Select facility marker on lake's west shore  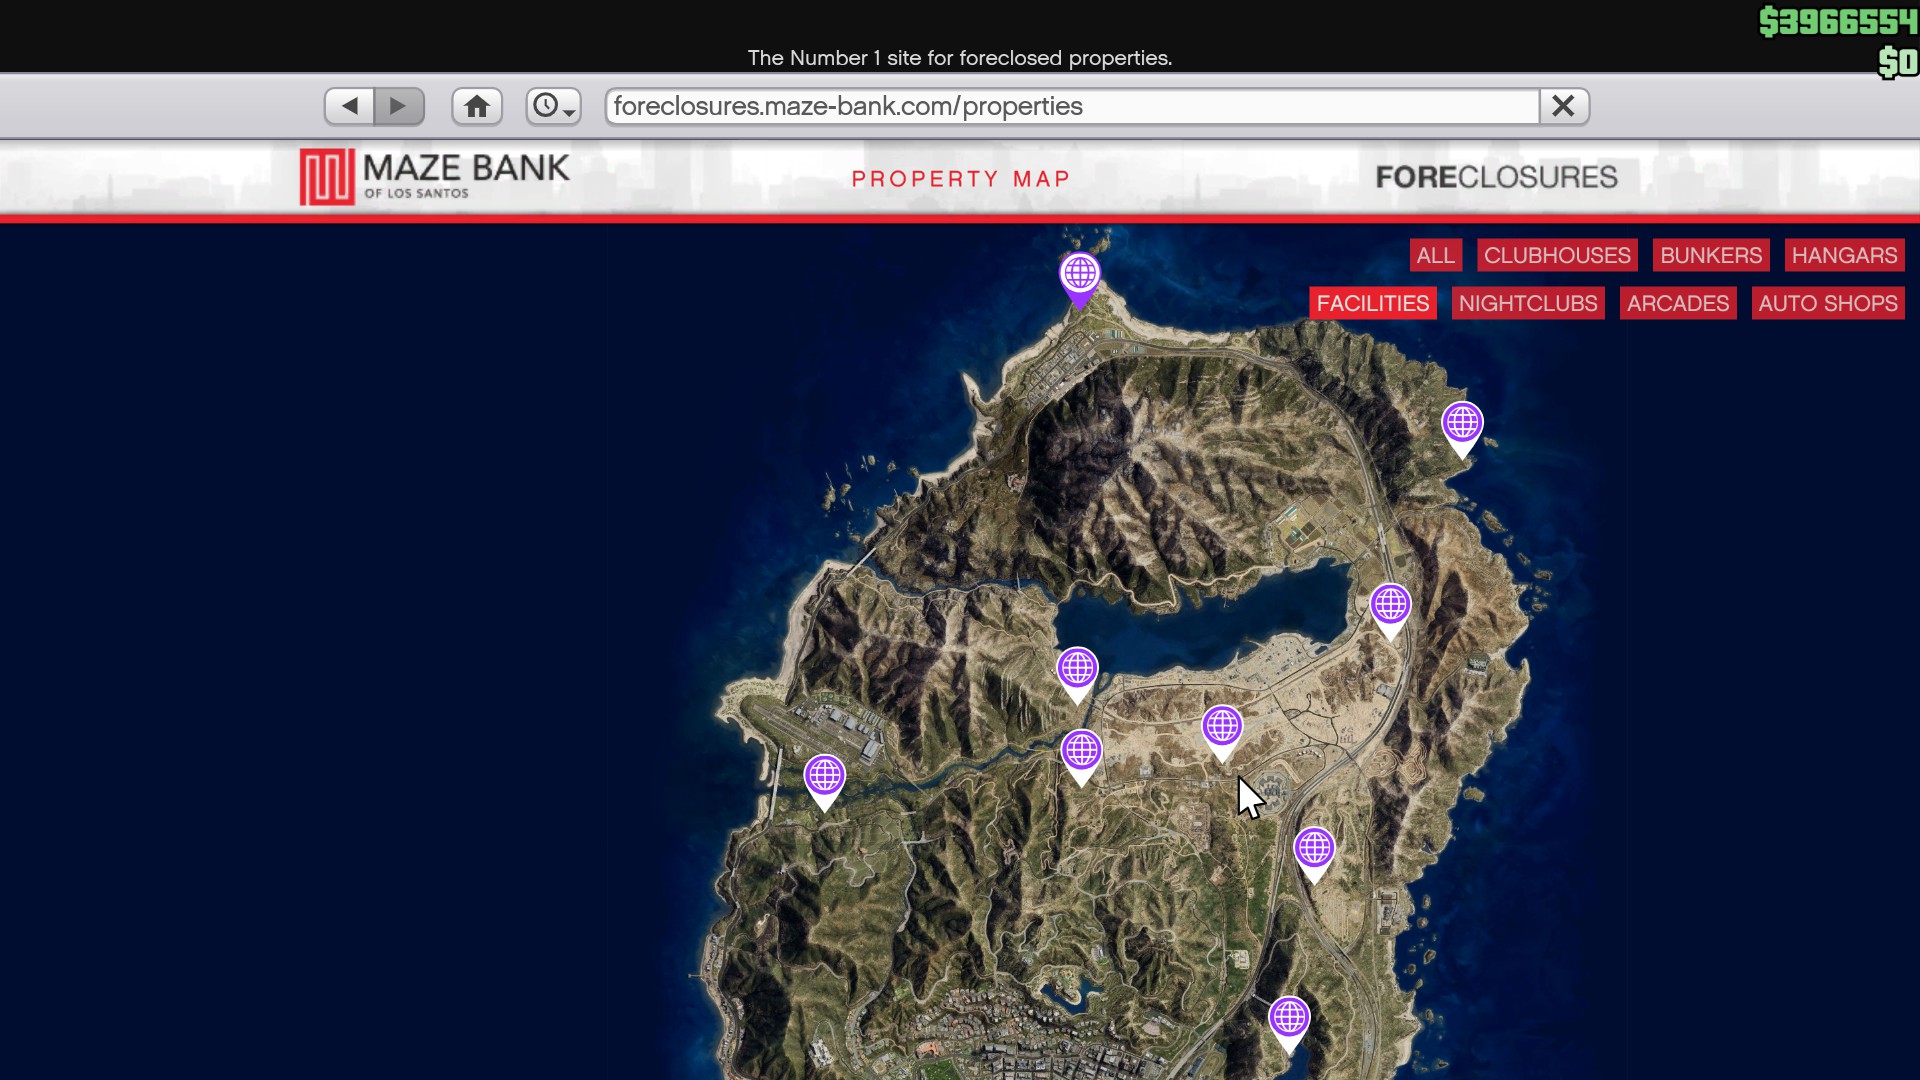[x=1077, y=670]
